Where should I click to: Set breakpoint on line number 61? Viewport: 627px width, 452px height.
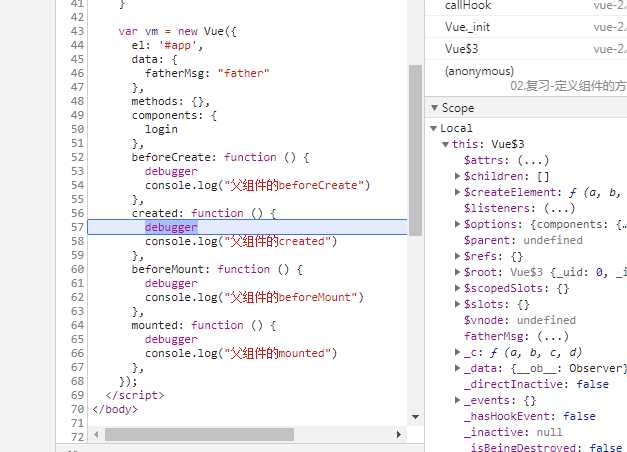coord(78,283)
